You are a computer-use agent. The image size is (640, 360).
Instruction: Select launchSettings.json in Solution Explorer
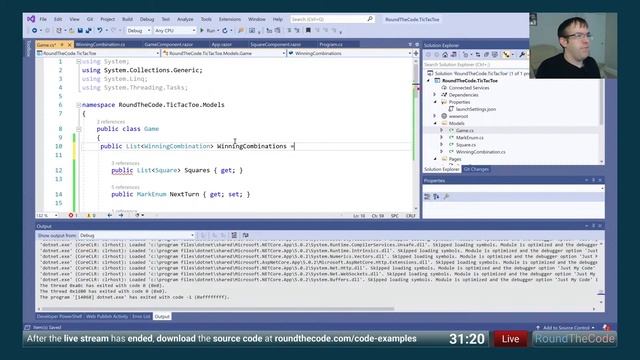[x=476, y=109]
